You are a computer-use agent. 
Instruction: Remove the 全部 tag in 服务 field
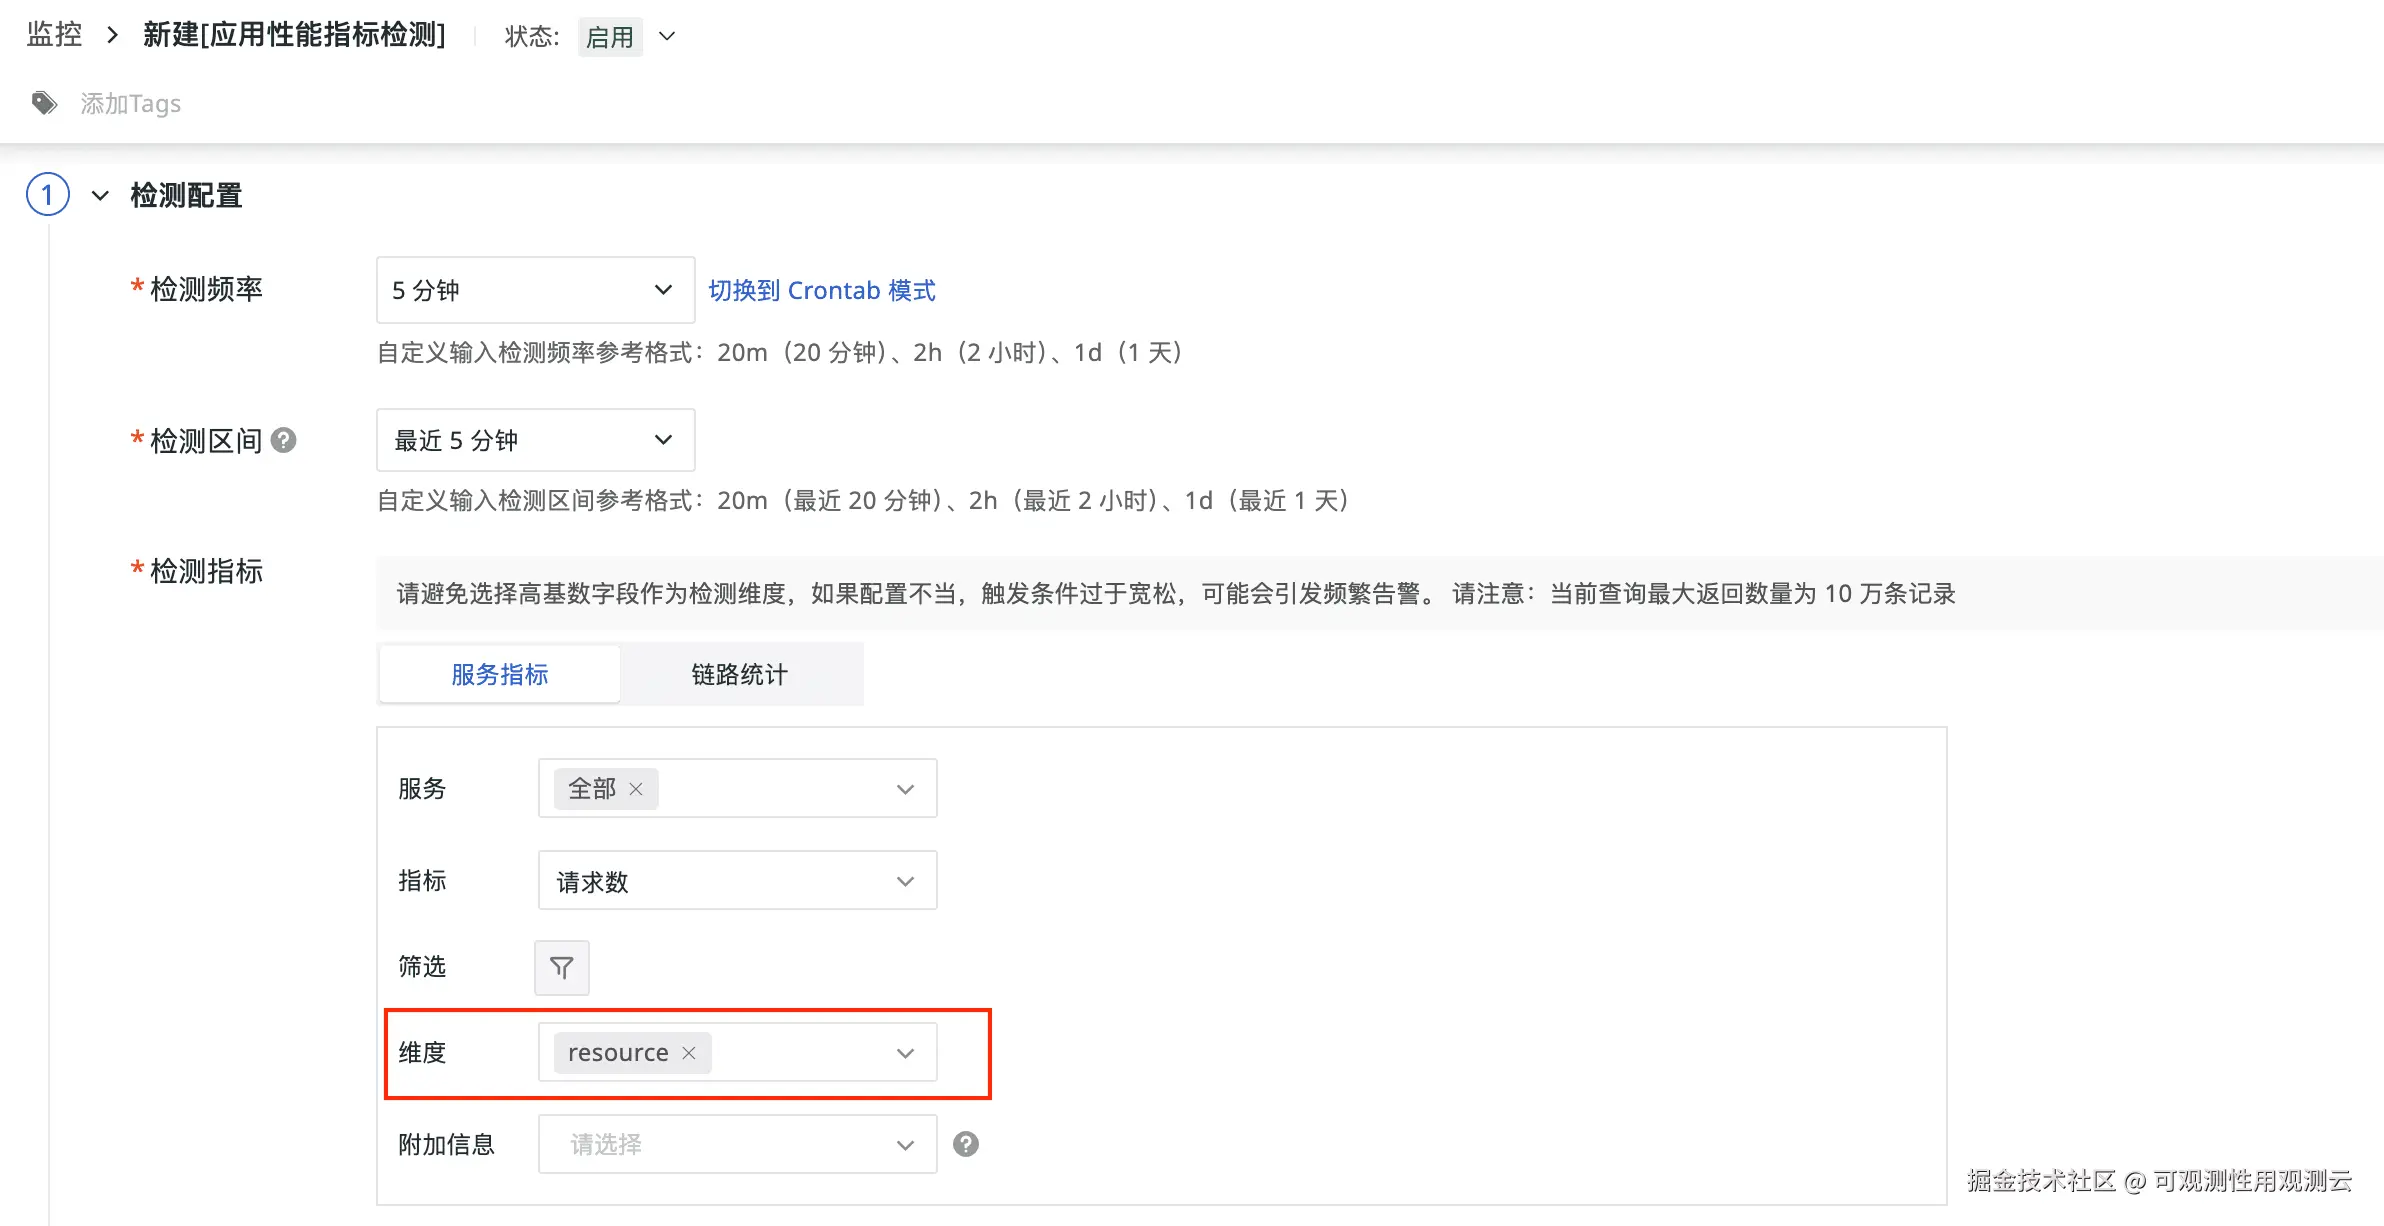click(x=636, y=789)
